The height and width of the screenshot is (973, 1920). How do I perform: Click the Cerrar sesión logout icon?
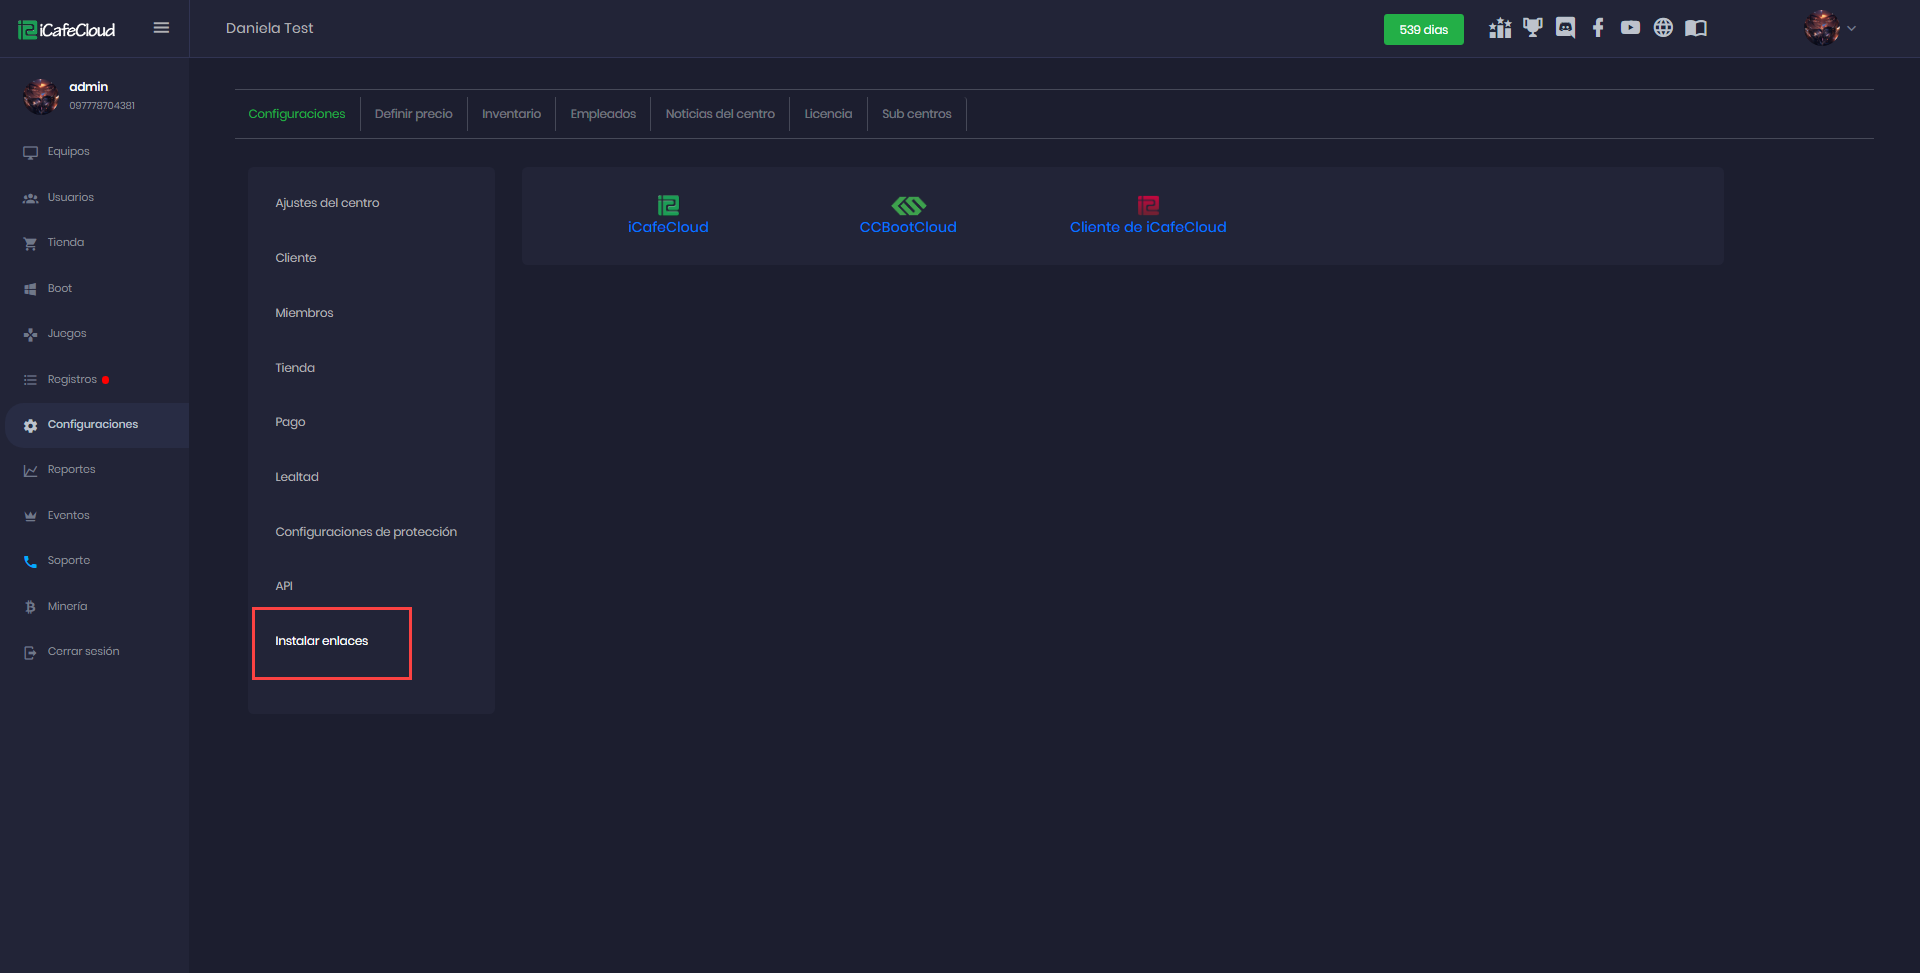tap(30, 653)
